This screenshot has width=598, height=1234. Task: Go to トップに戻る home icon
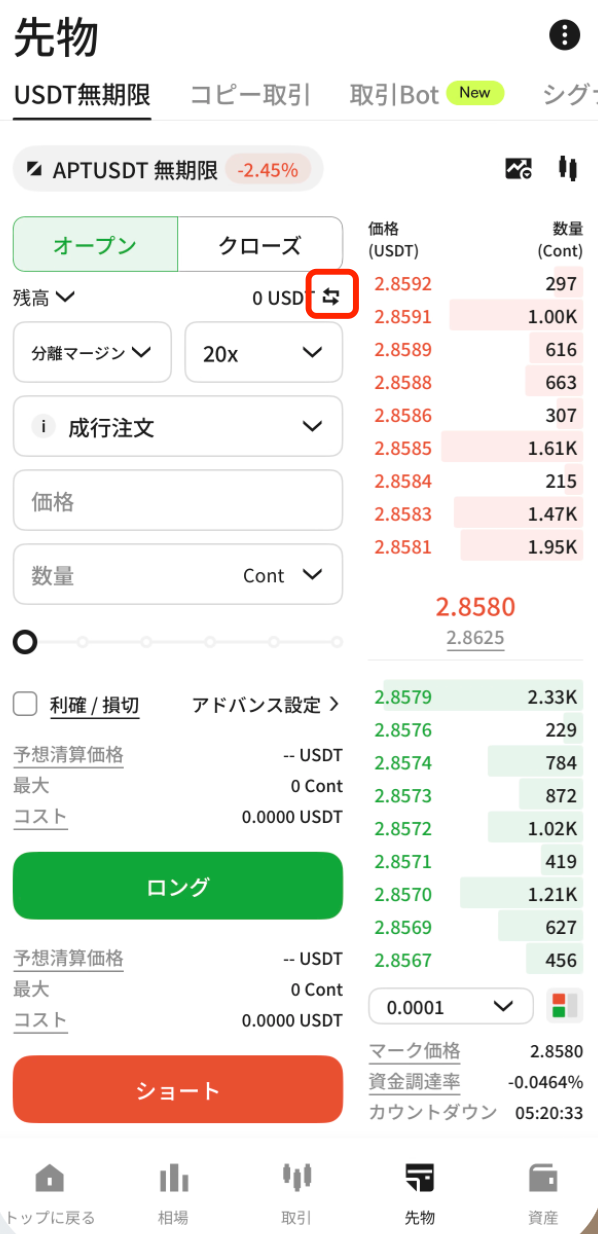pos(49,1178)
